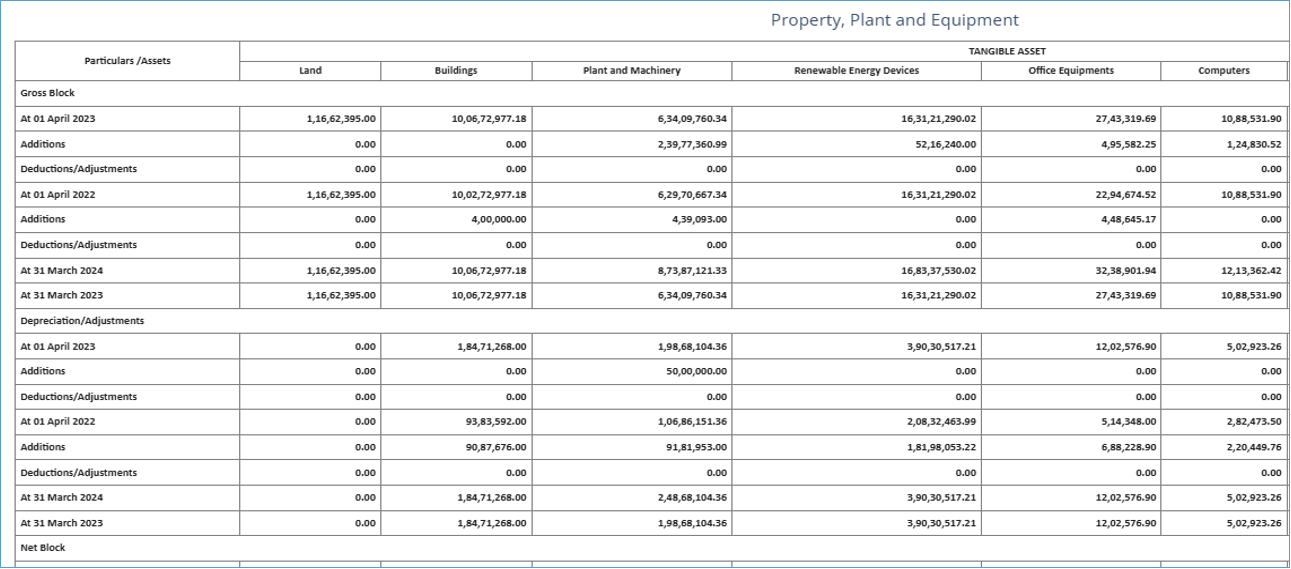Select the Office Equipments column header
1291x569 pixels.
[x=1070, y=71]
